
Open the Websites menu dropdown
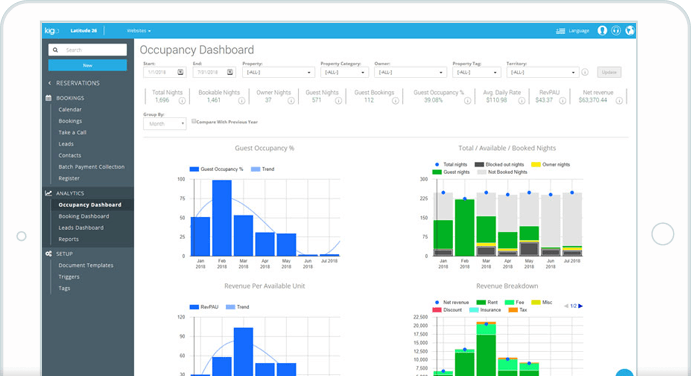139,31
